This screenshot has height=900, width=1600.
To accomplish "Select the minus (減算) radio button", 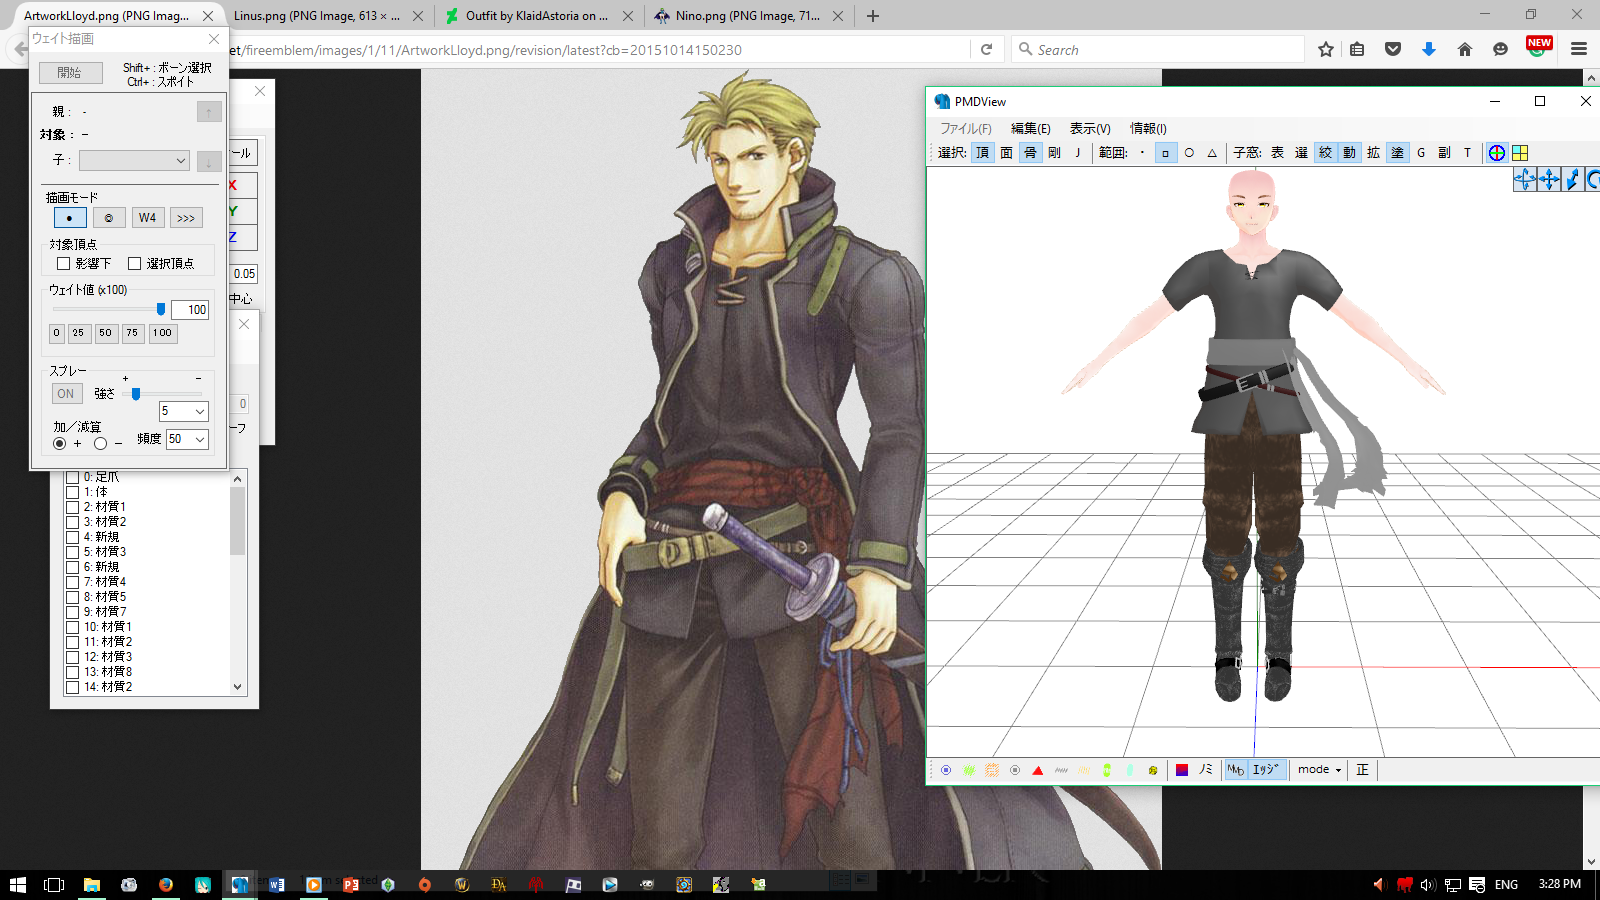I will click(x=100, y=443).
